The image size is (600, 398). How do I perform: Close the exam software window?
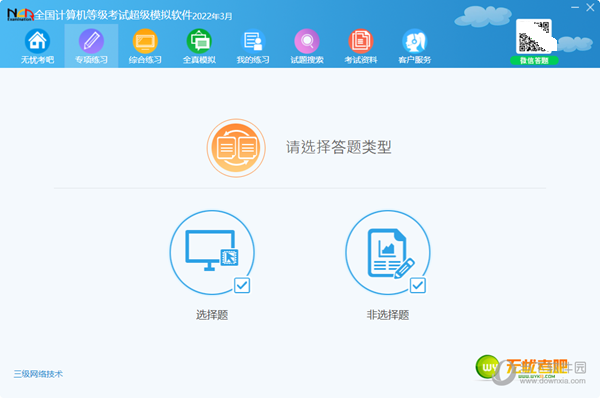590,7
